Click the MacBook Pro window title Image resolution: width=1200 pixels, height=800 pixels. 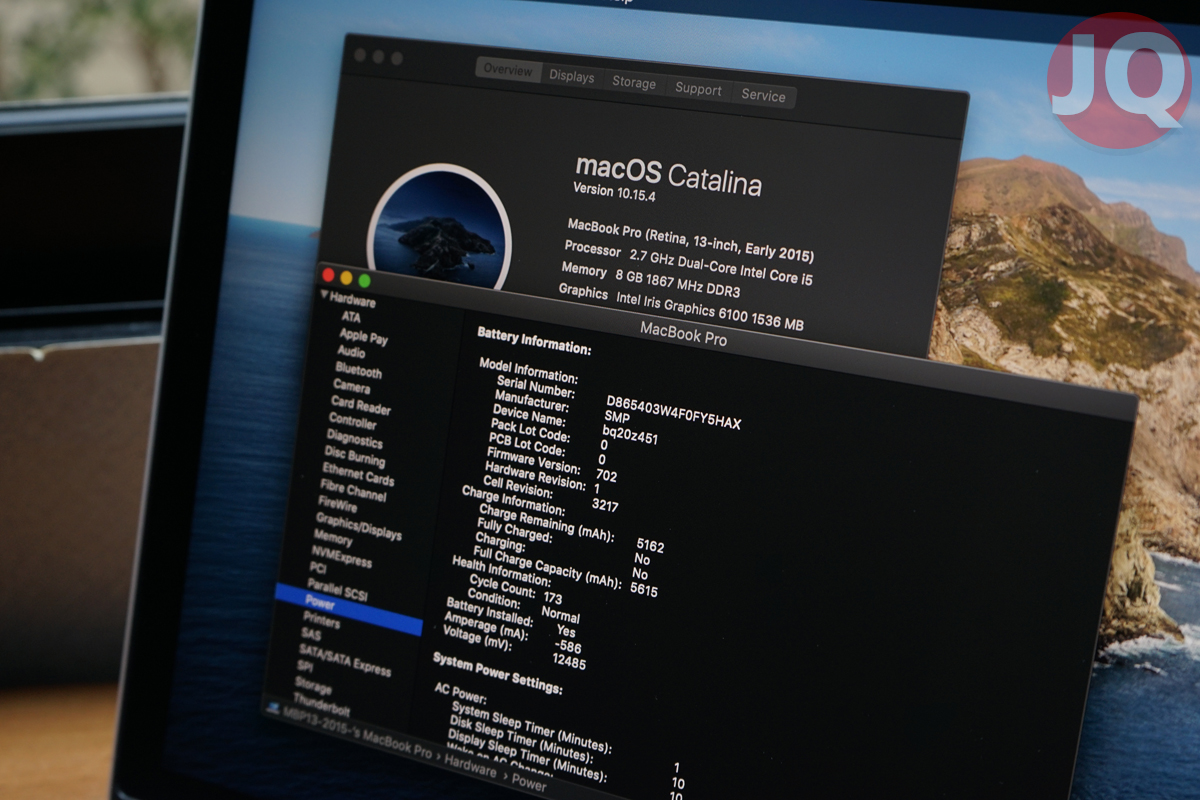point(683,334)
